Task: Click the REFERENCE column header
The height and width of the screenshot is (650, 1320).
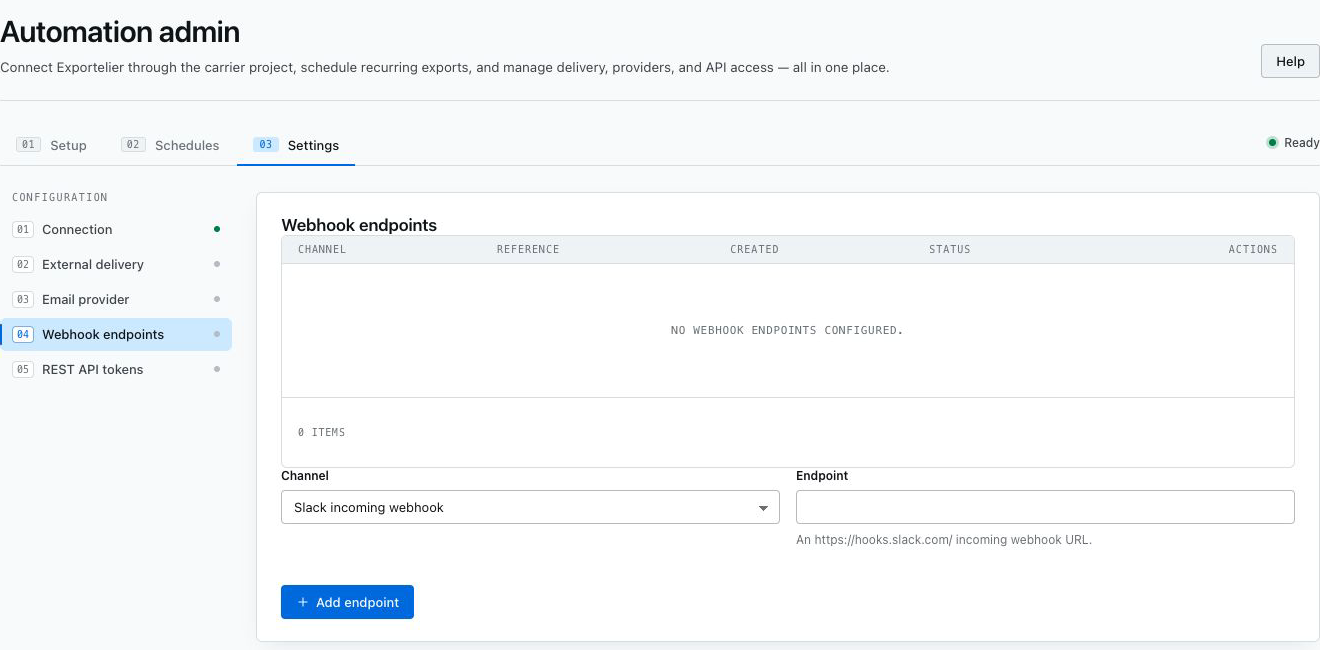Action: tap(528, 249)
